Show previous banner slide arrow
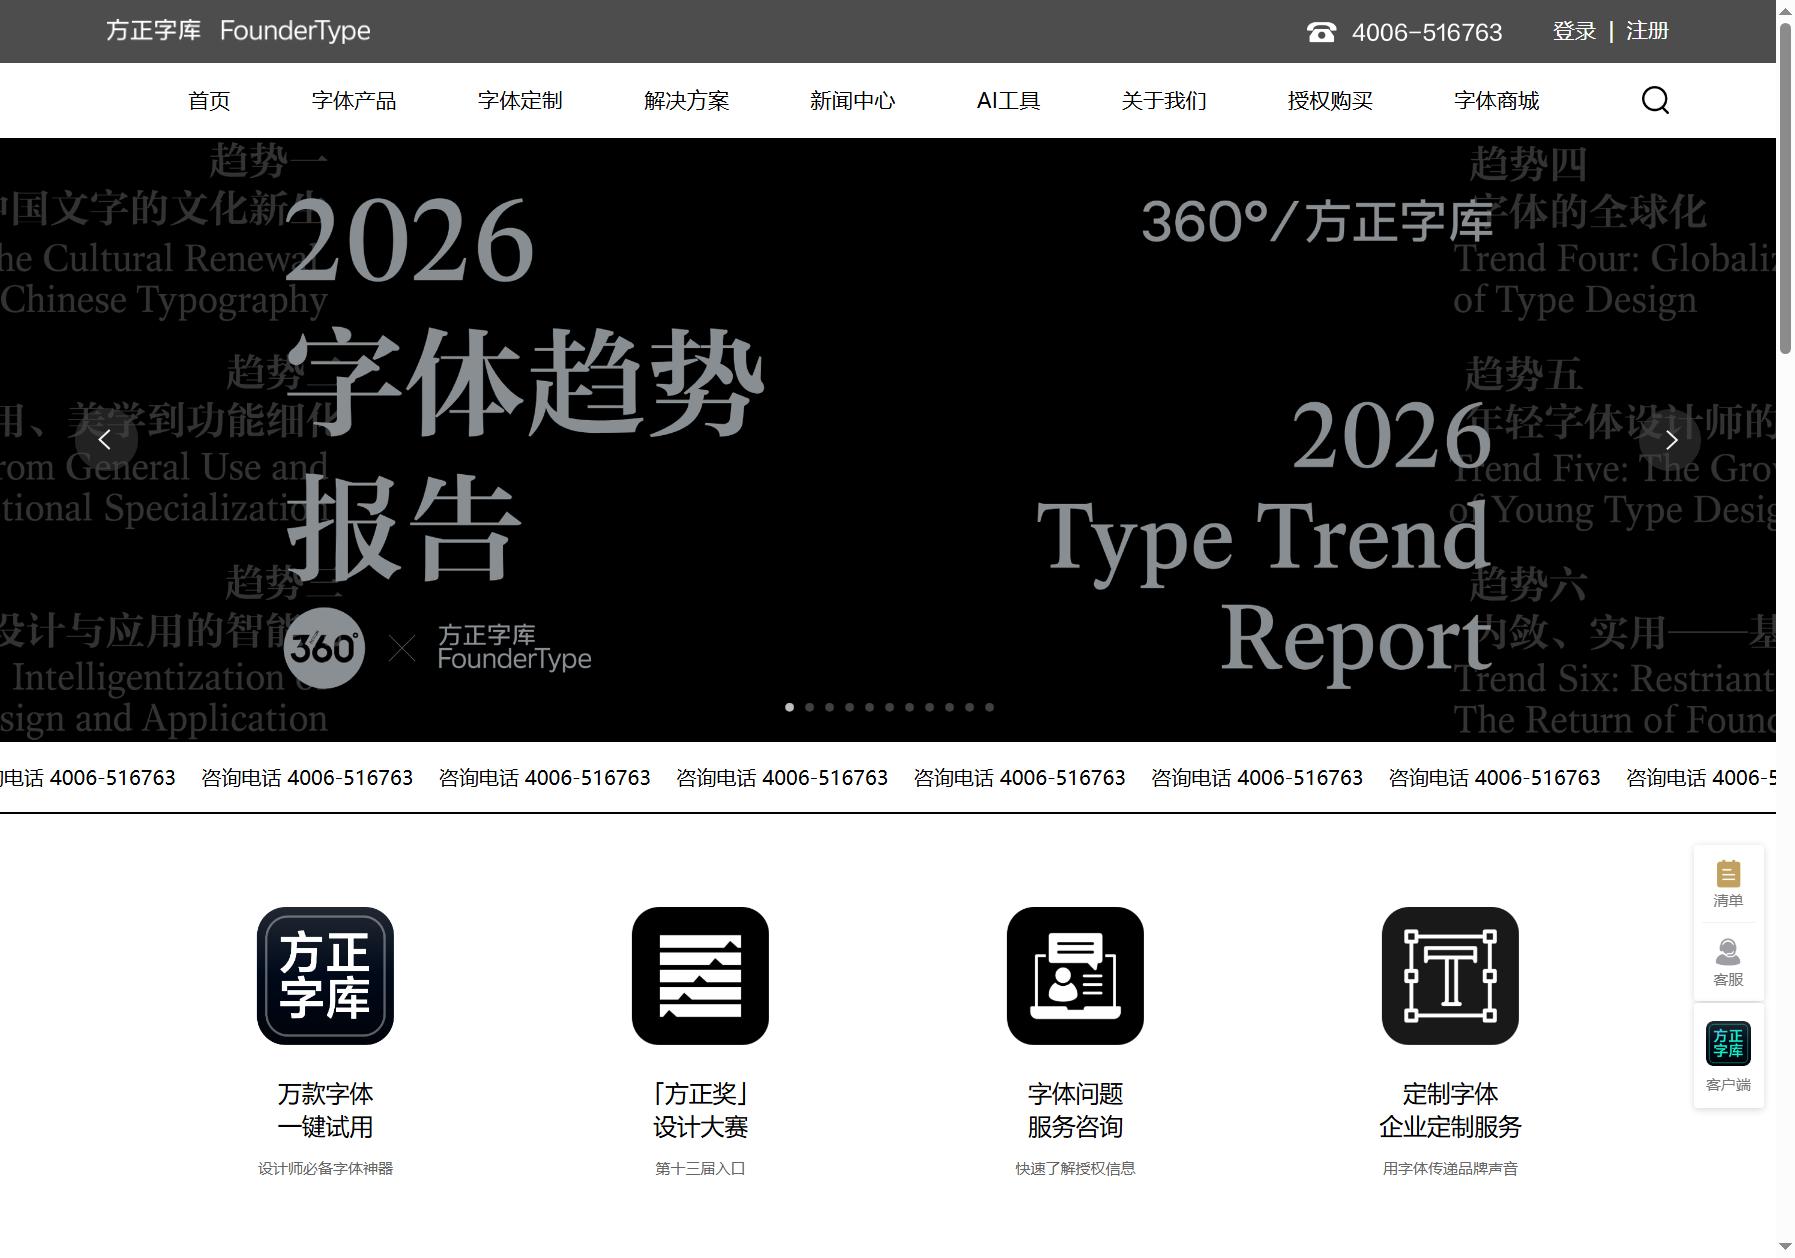Screen dimensions: 1795x1258 105,439
